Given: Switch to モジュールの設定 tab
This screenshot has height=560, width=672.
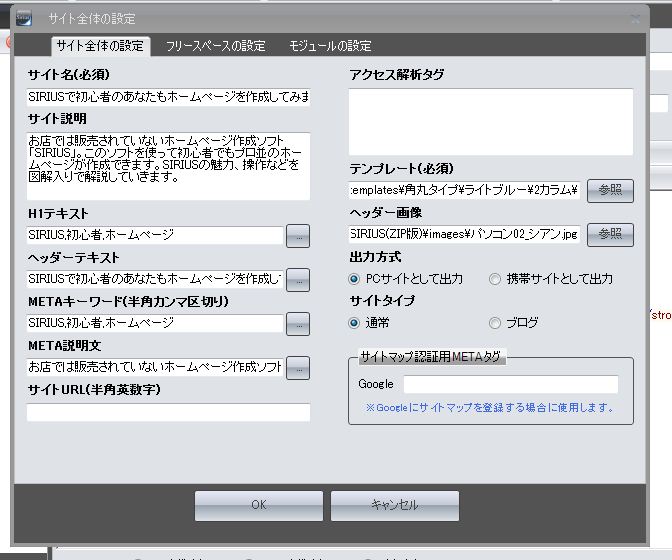Looking at the screenshot, I should (x=330, y=46).
